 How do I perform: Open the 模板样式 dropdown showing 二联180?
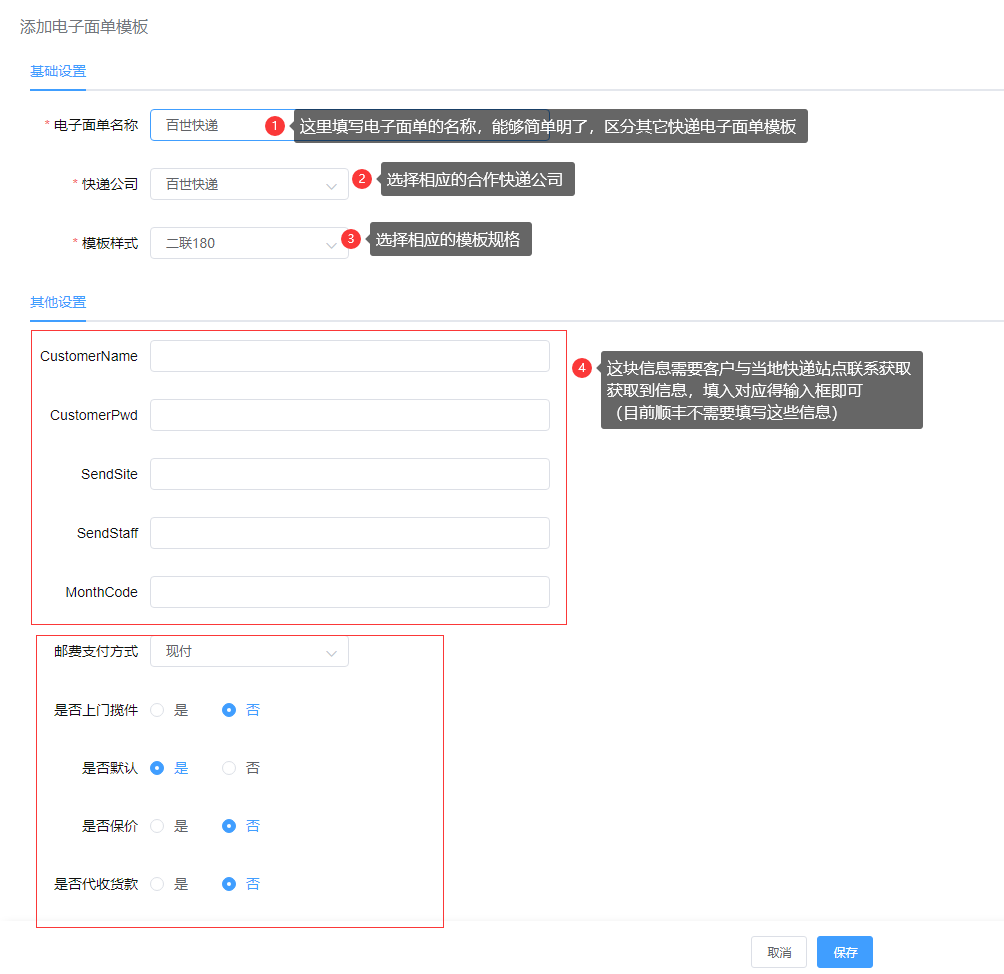249,243
